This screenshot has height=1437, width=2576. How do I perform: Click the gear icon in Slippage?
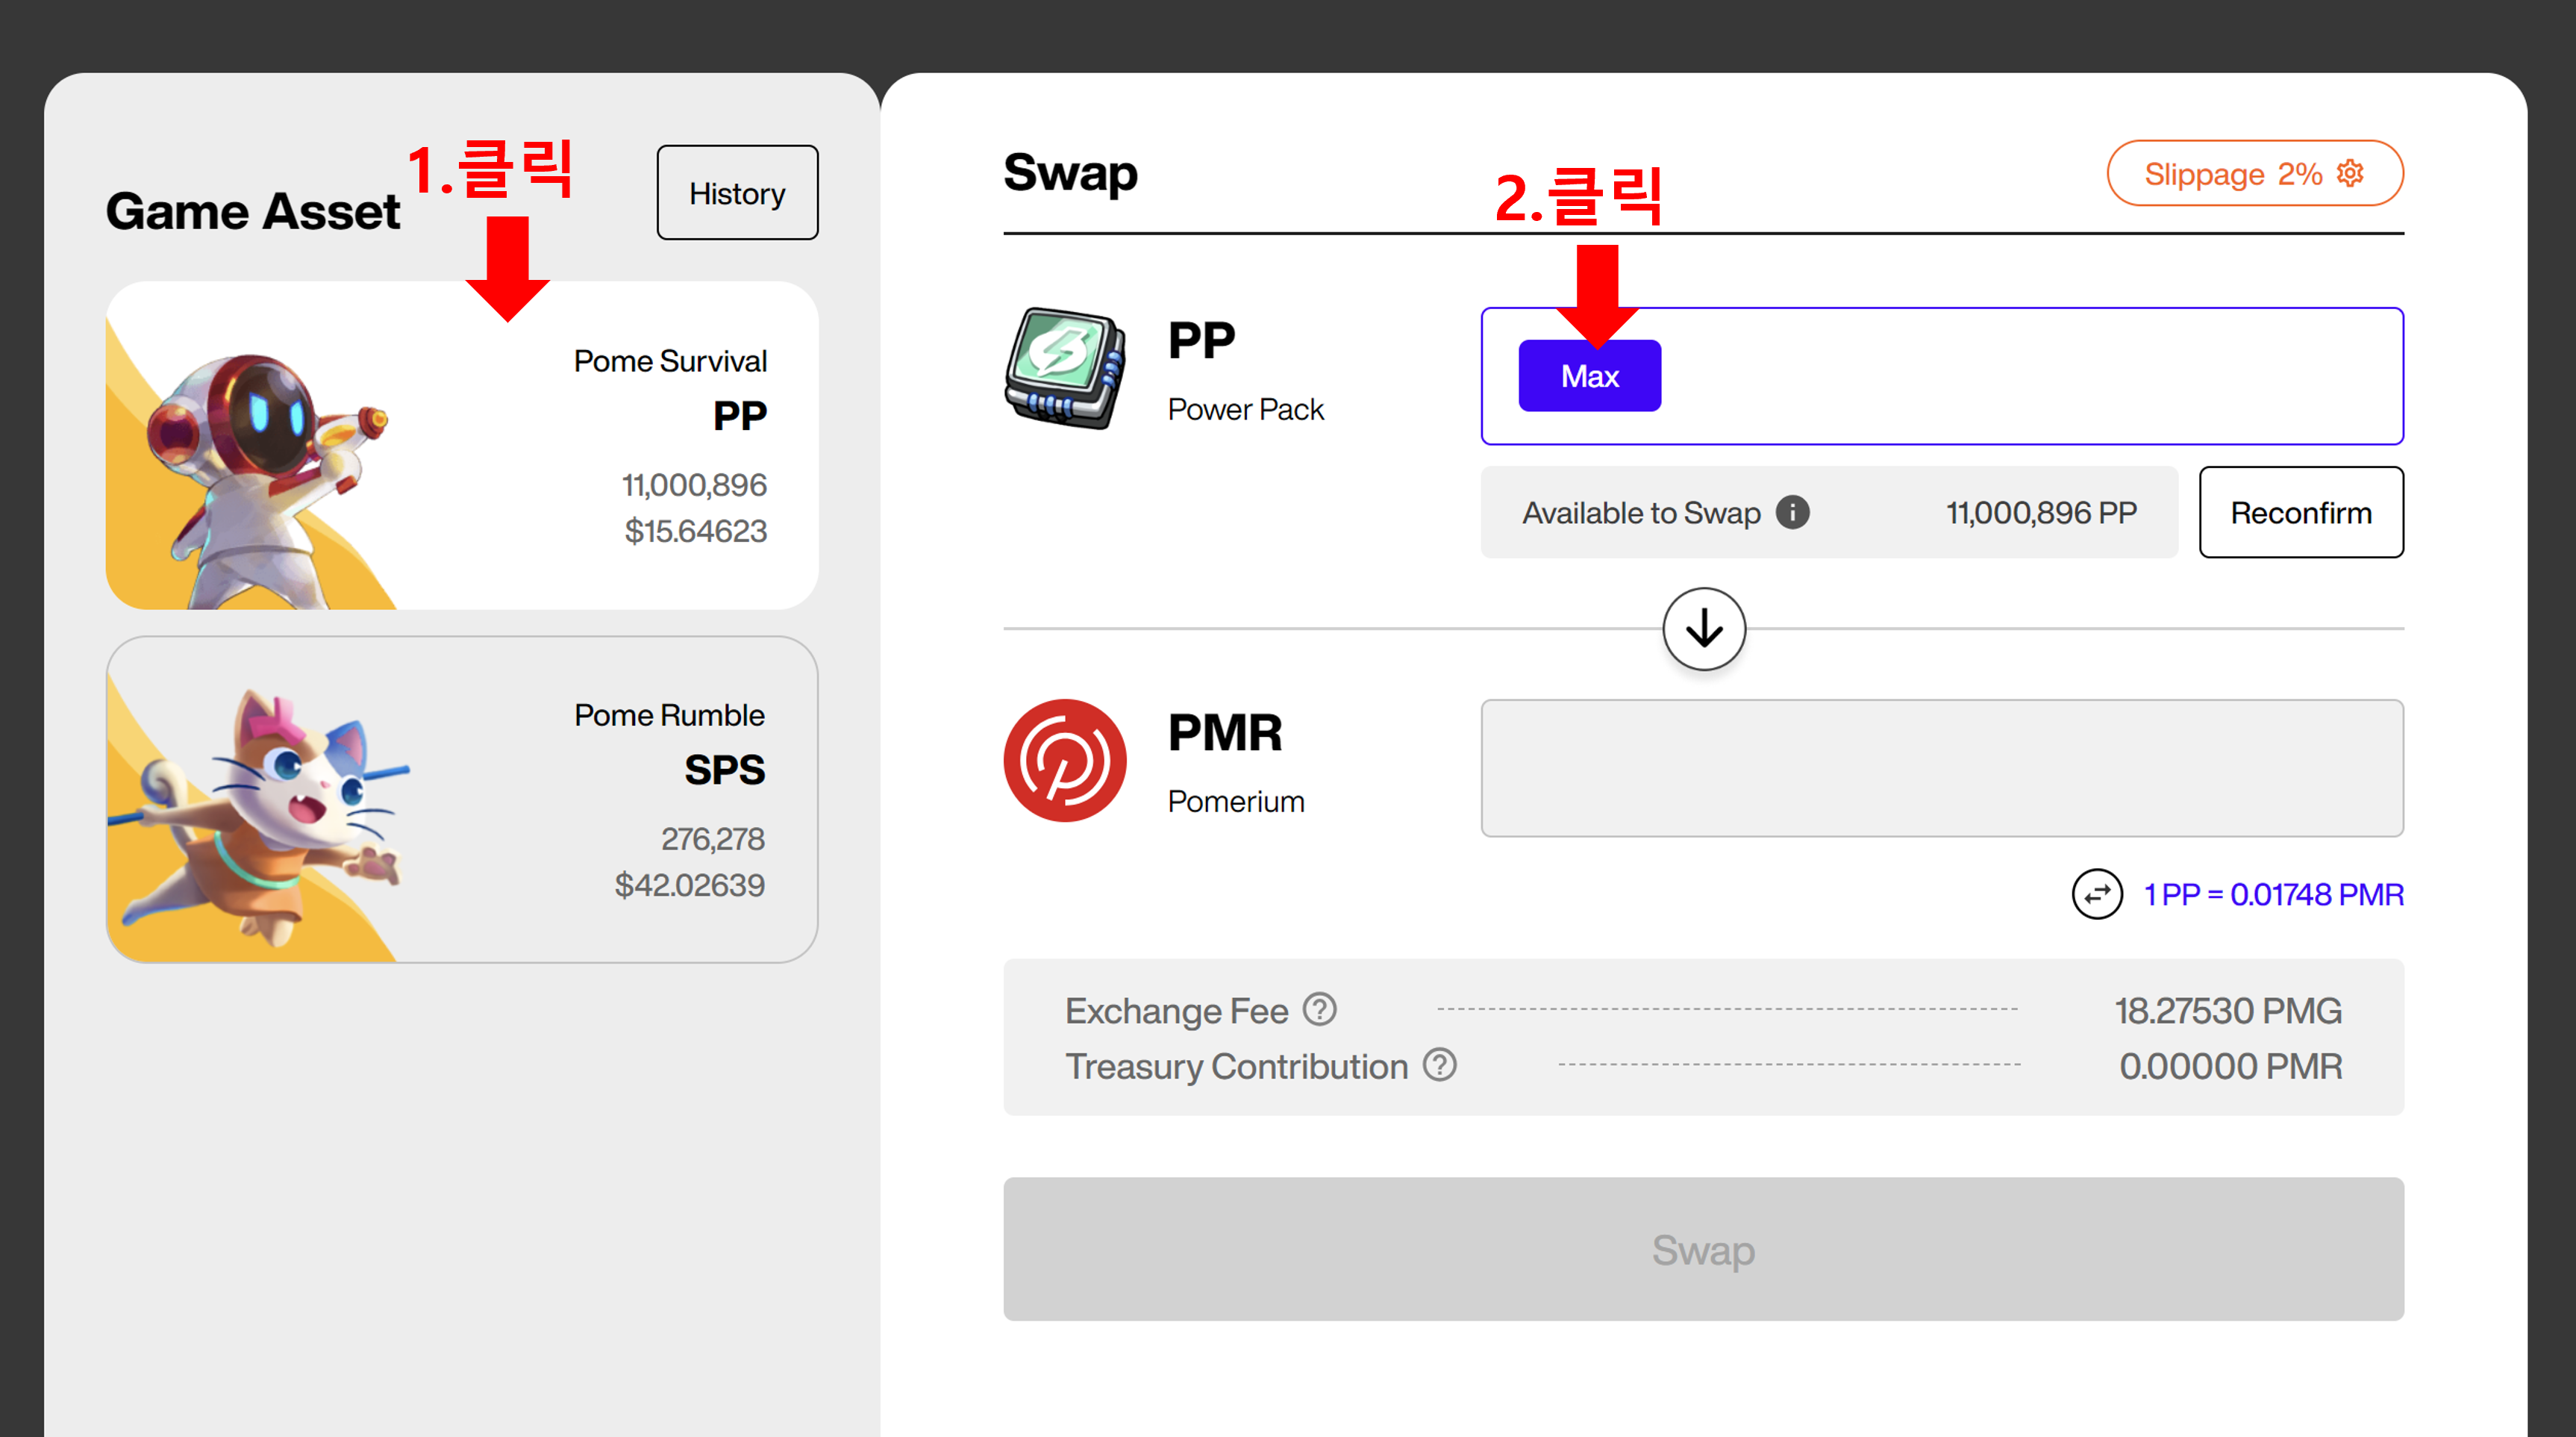[x=2350, y=173]
